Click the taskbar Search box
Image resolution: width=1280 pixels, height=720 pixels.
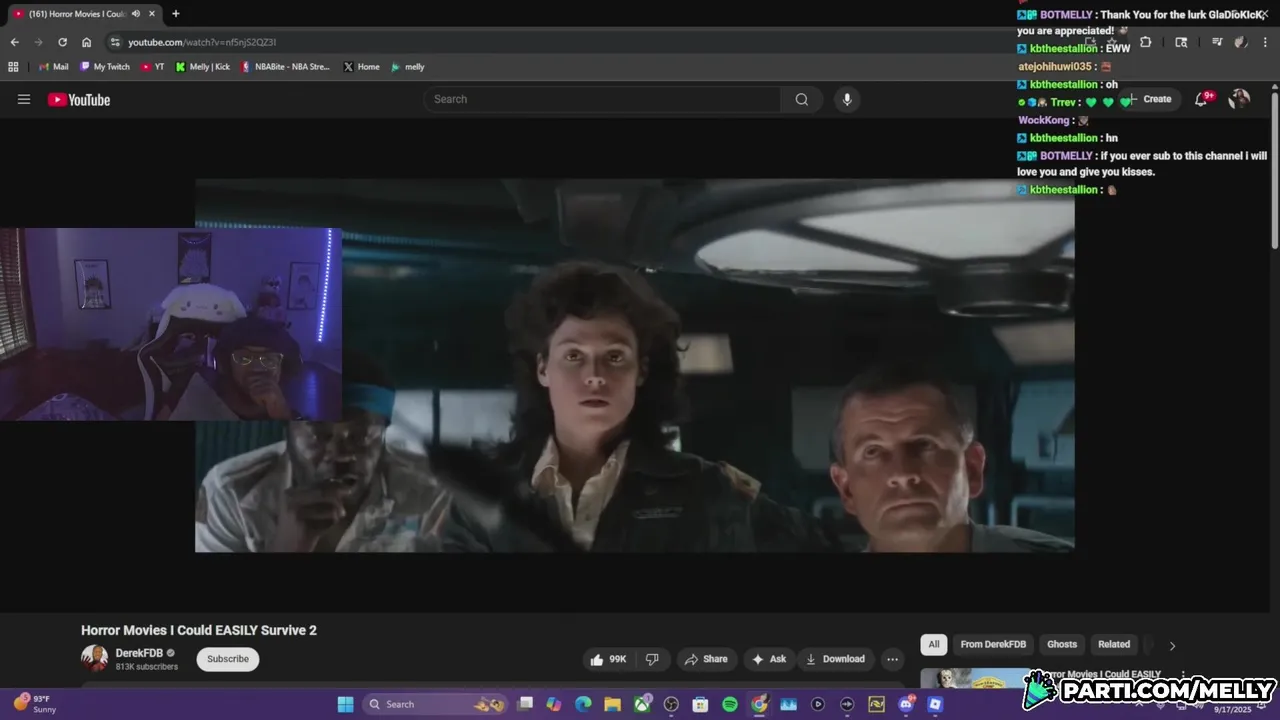(x=436, y=704)
